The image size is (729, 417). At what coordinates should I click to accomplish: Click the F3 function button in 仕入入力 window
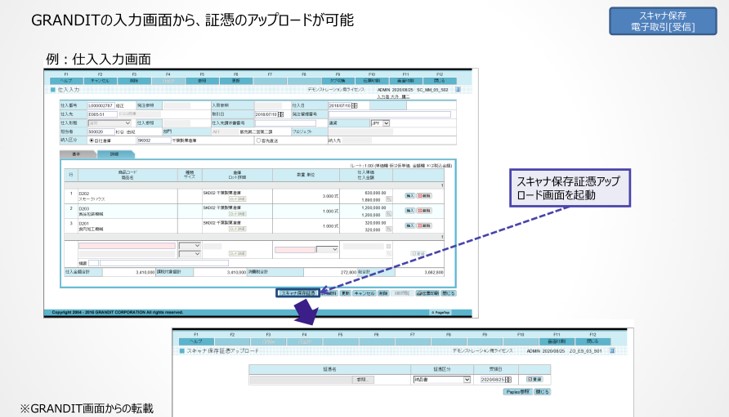click(x=134, y=81)
